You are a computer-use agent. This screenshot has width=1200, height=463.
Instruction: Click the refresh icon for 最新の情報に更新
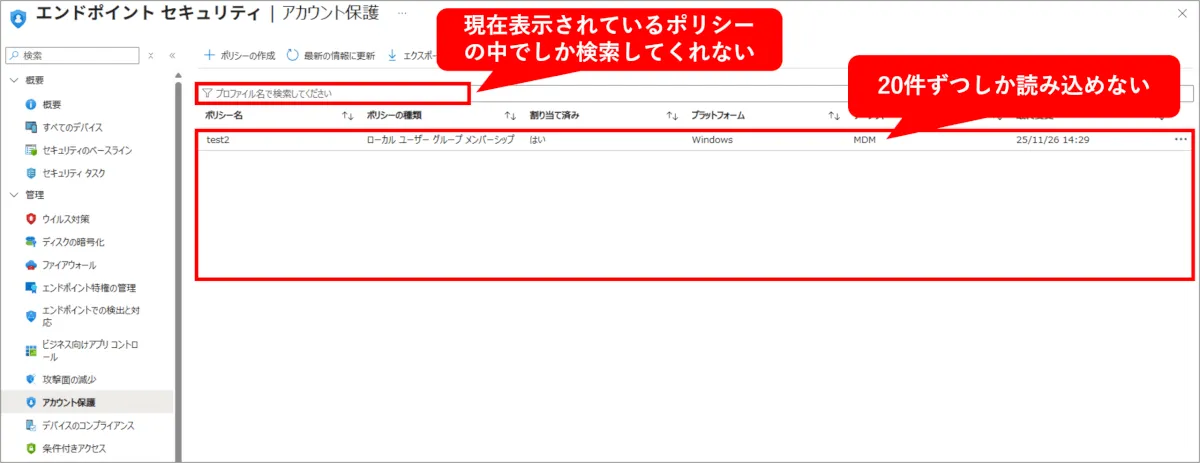[293, 55]
